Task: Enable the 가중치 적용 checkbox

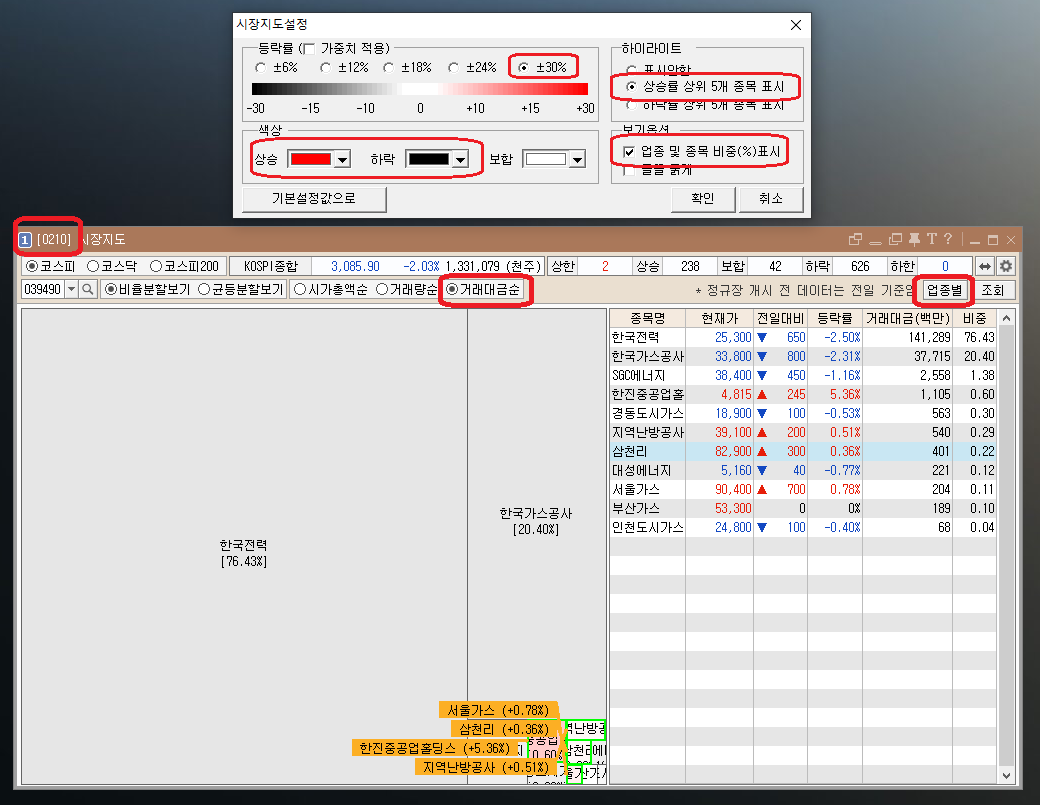Action: [309, 49]
